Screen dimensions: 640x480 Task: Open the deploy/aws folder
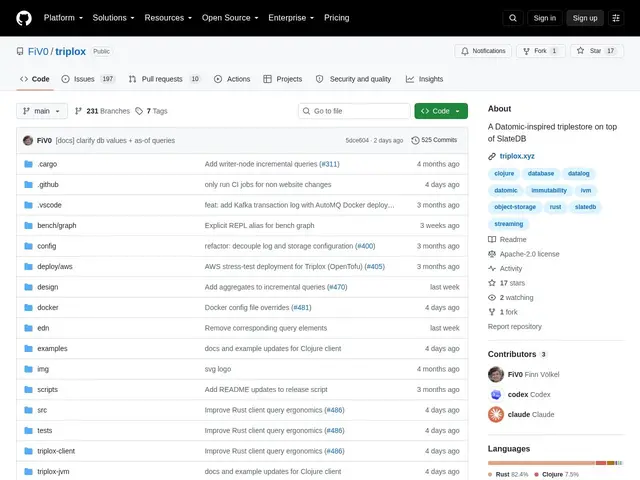pos(55,267)
